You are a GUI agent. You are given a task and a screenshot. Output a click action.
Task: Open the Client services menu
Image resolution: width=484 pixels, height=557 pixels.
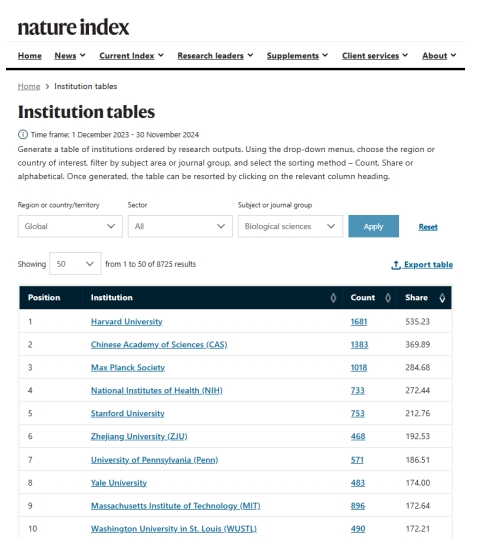[x=375, y=56]
